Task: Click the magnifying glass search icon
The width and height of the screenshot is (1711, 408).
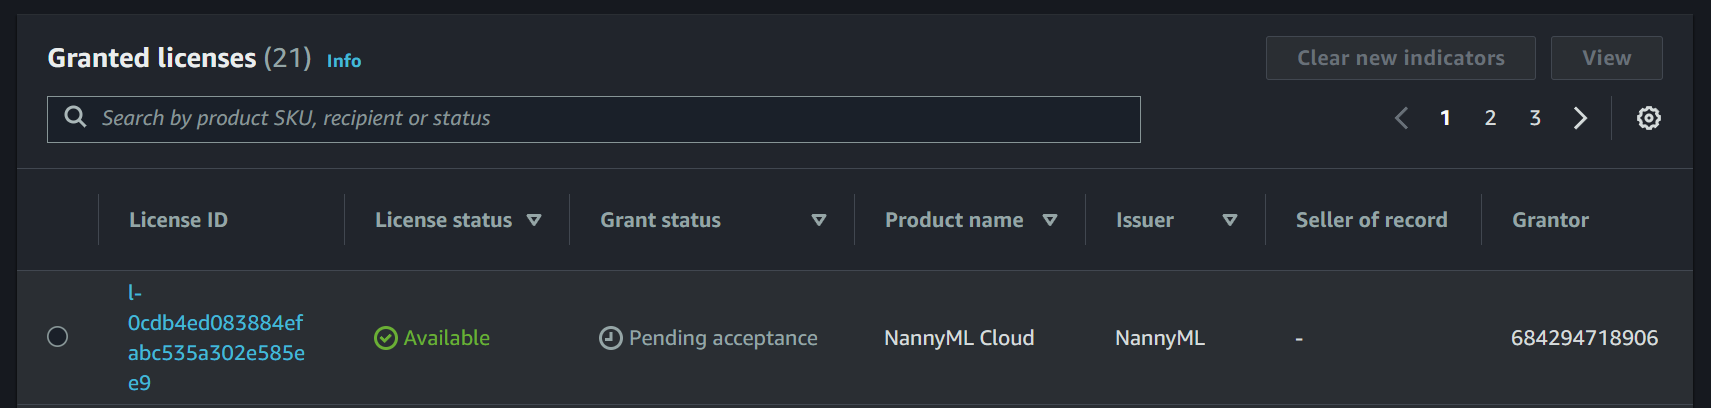Action: pyautogui.click(x=75, y=117)
